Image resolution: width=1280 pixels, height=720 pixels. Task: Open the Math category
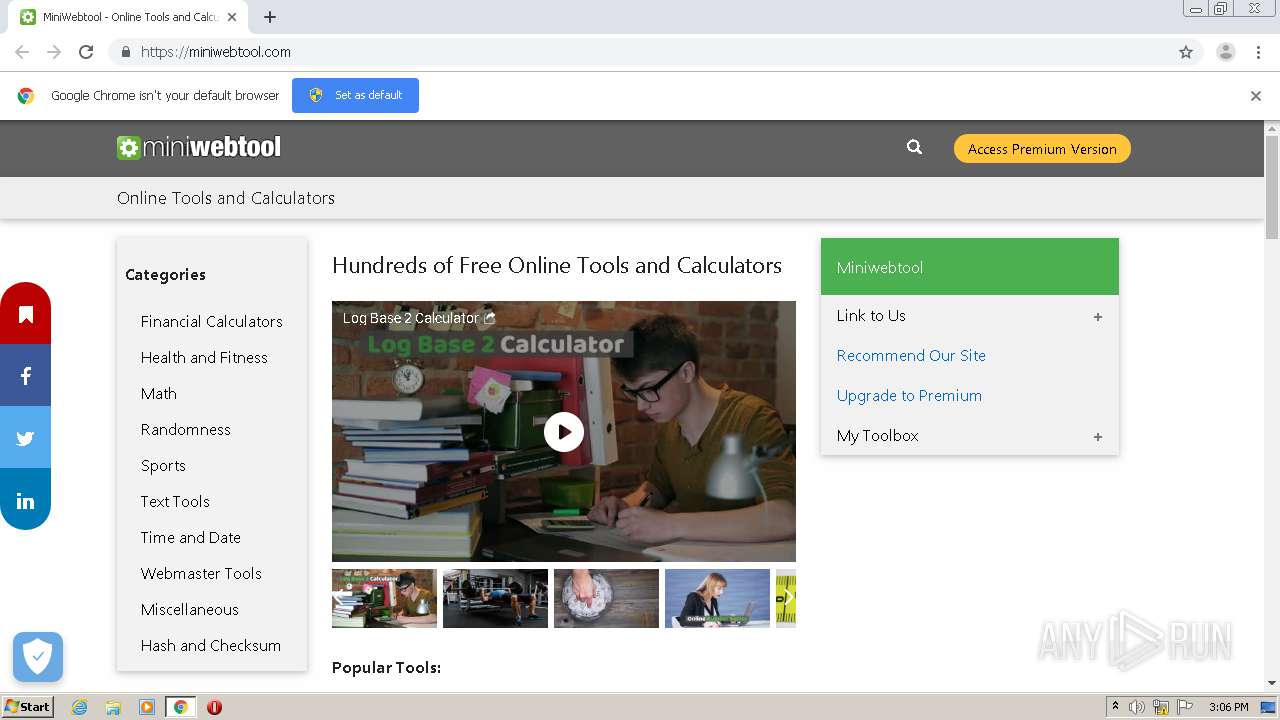pos(158,393)
